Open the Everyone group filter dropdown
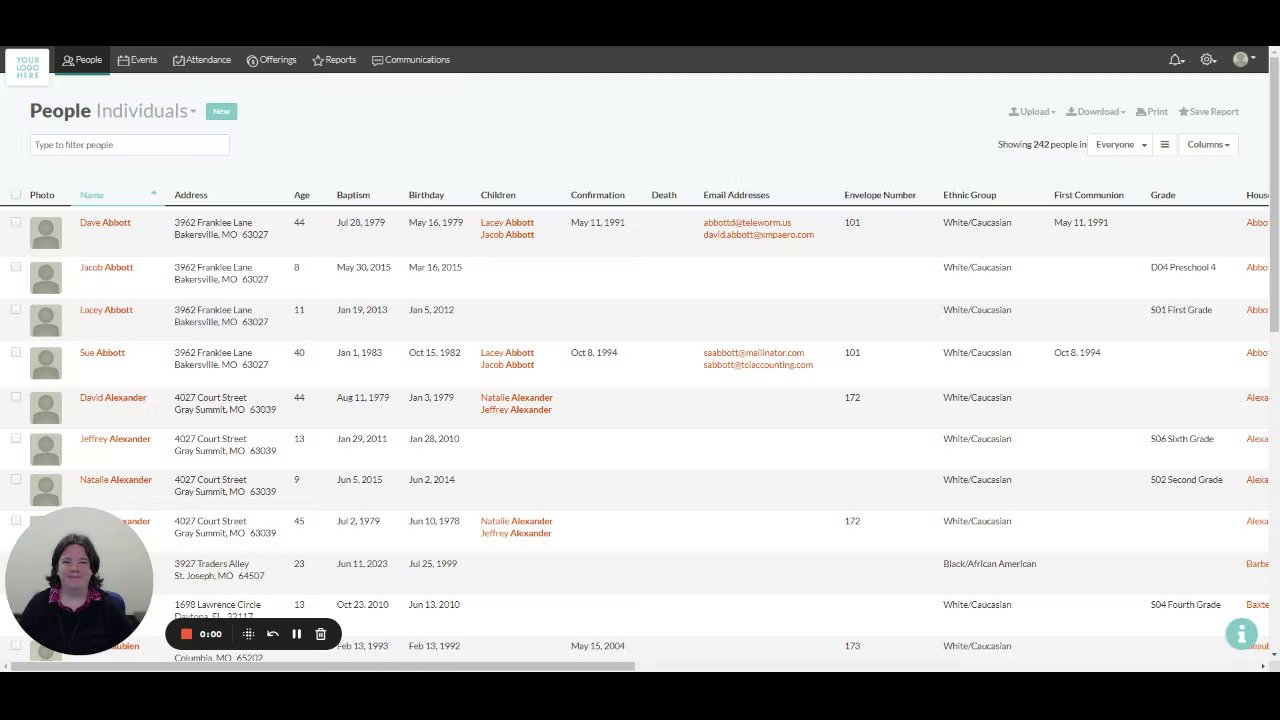This screenshot has height=720, width=1280. [x=1120, y=145]
